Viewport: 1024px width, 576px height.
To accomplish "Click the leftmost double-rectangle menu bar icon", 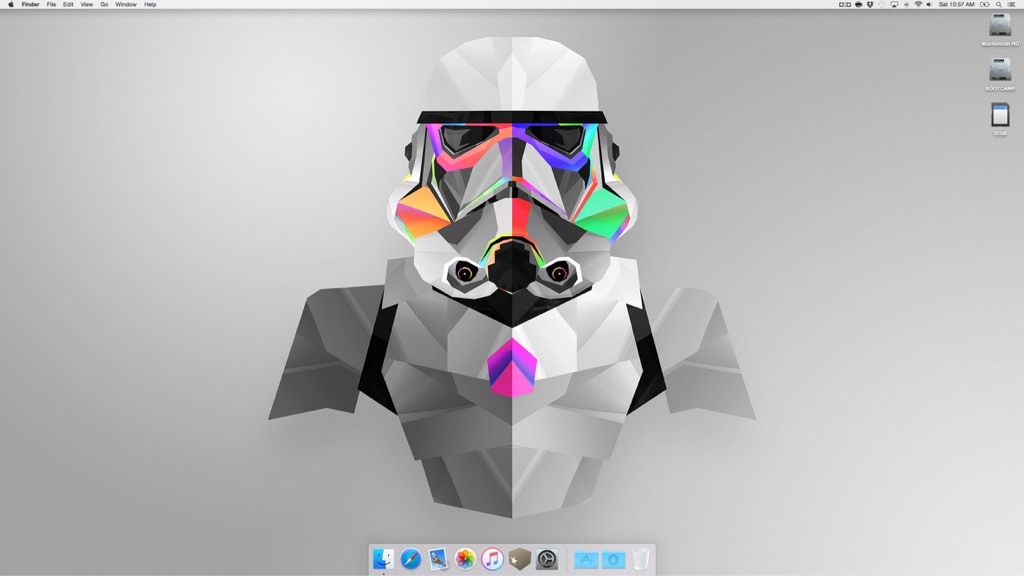I will click(844, 5).
